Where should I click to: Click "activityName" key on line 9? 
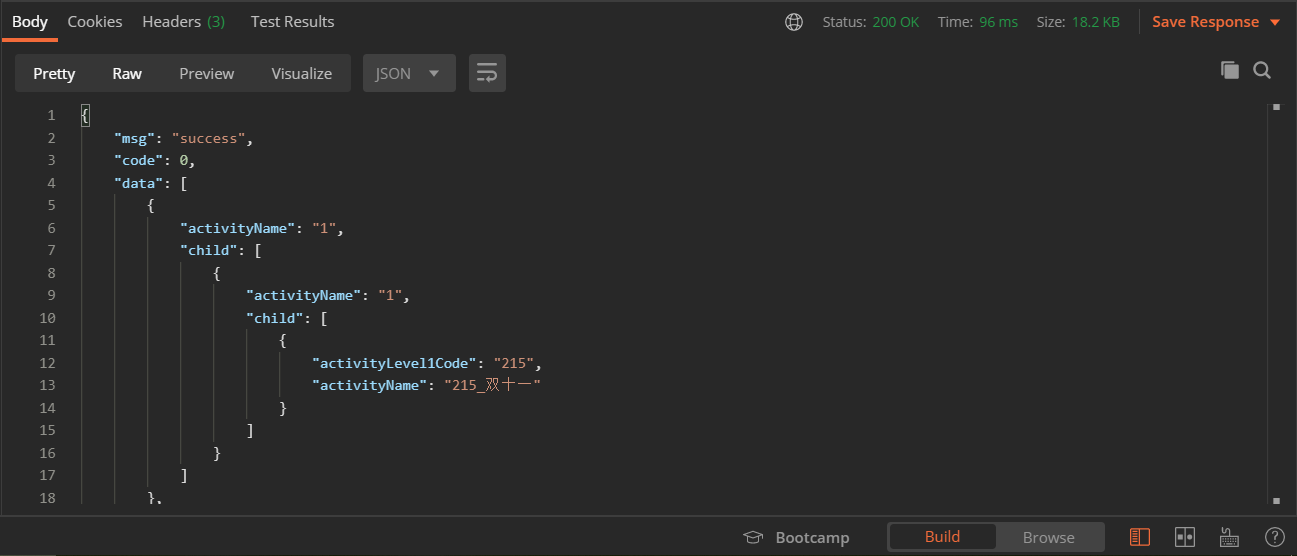(304, 295)
